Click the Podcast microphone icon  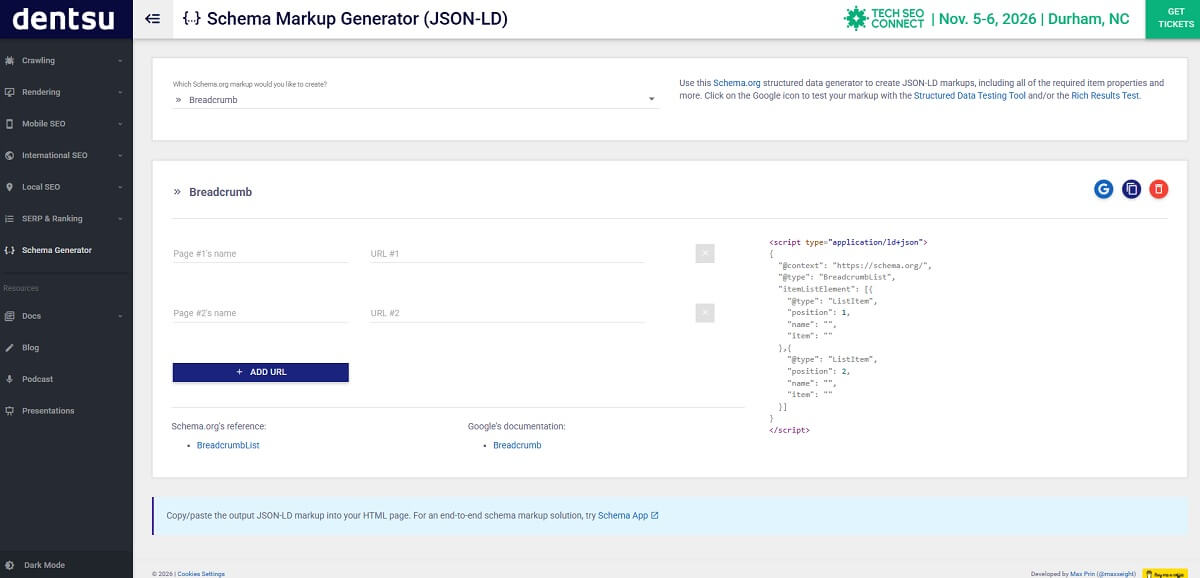[10, 379]
